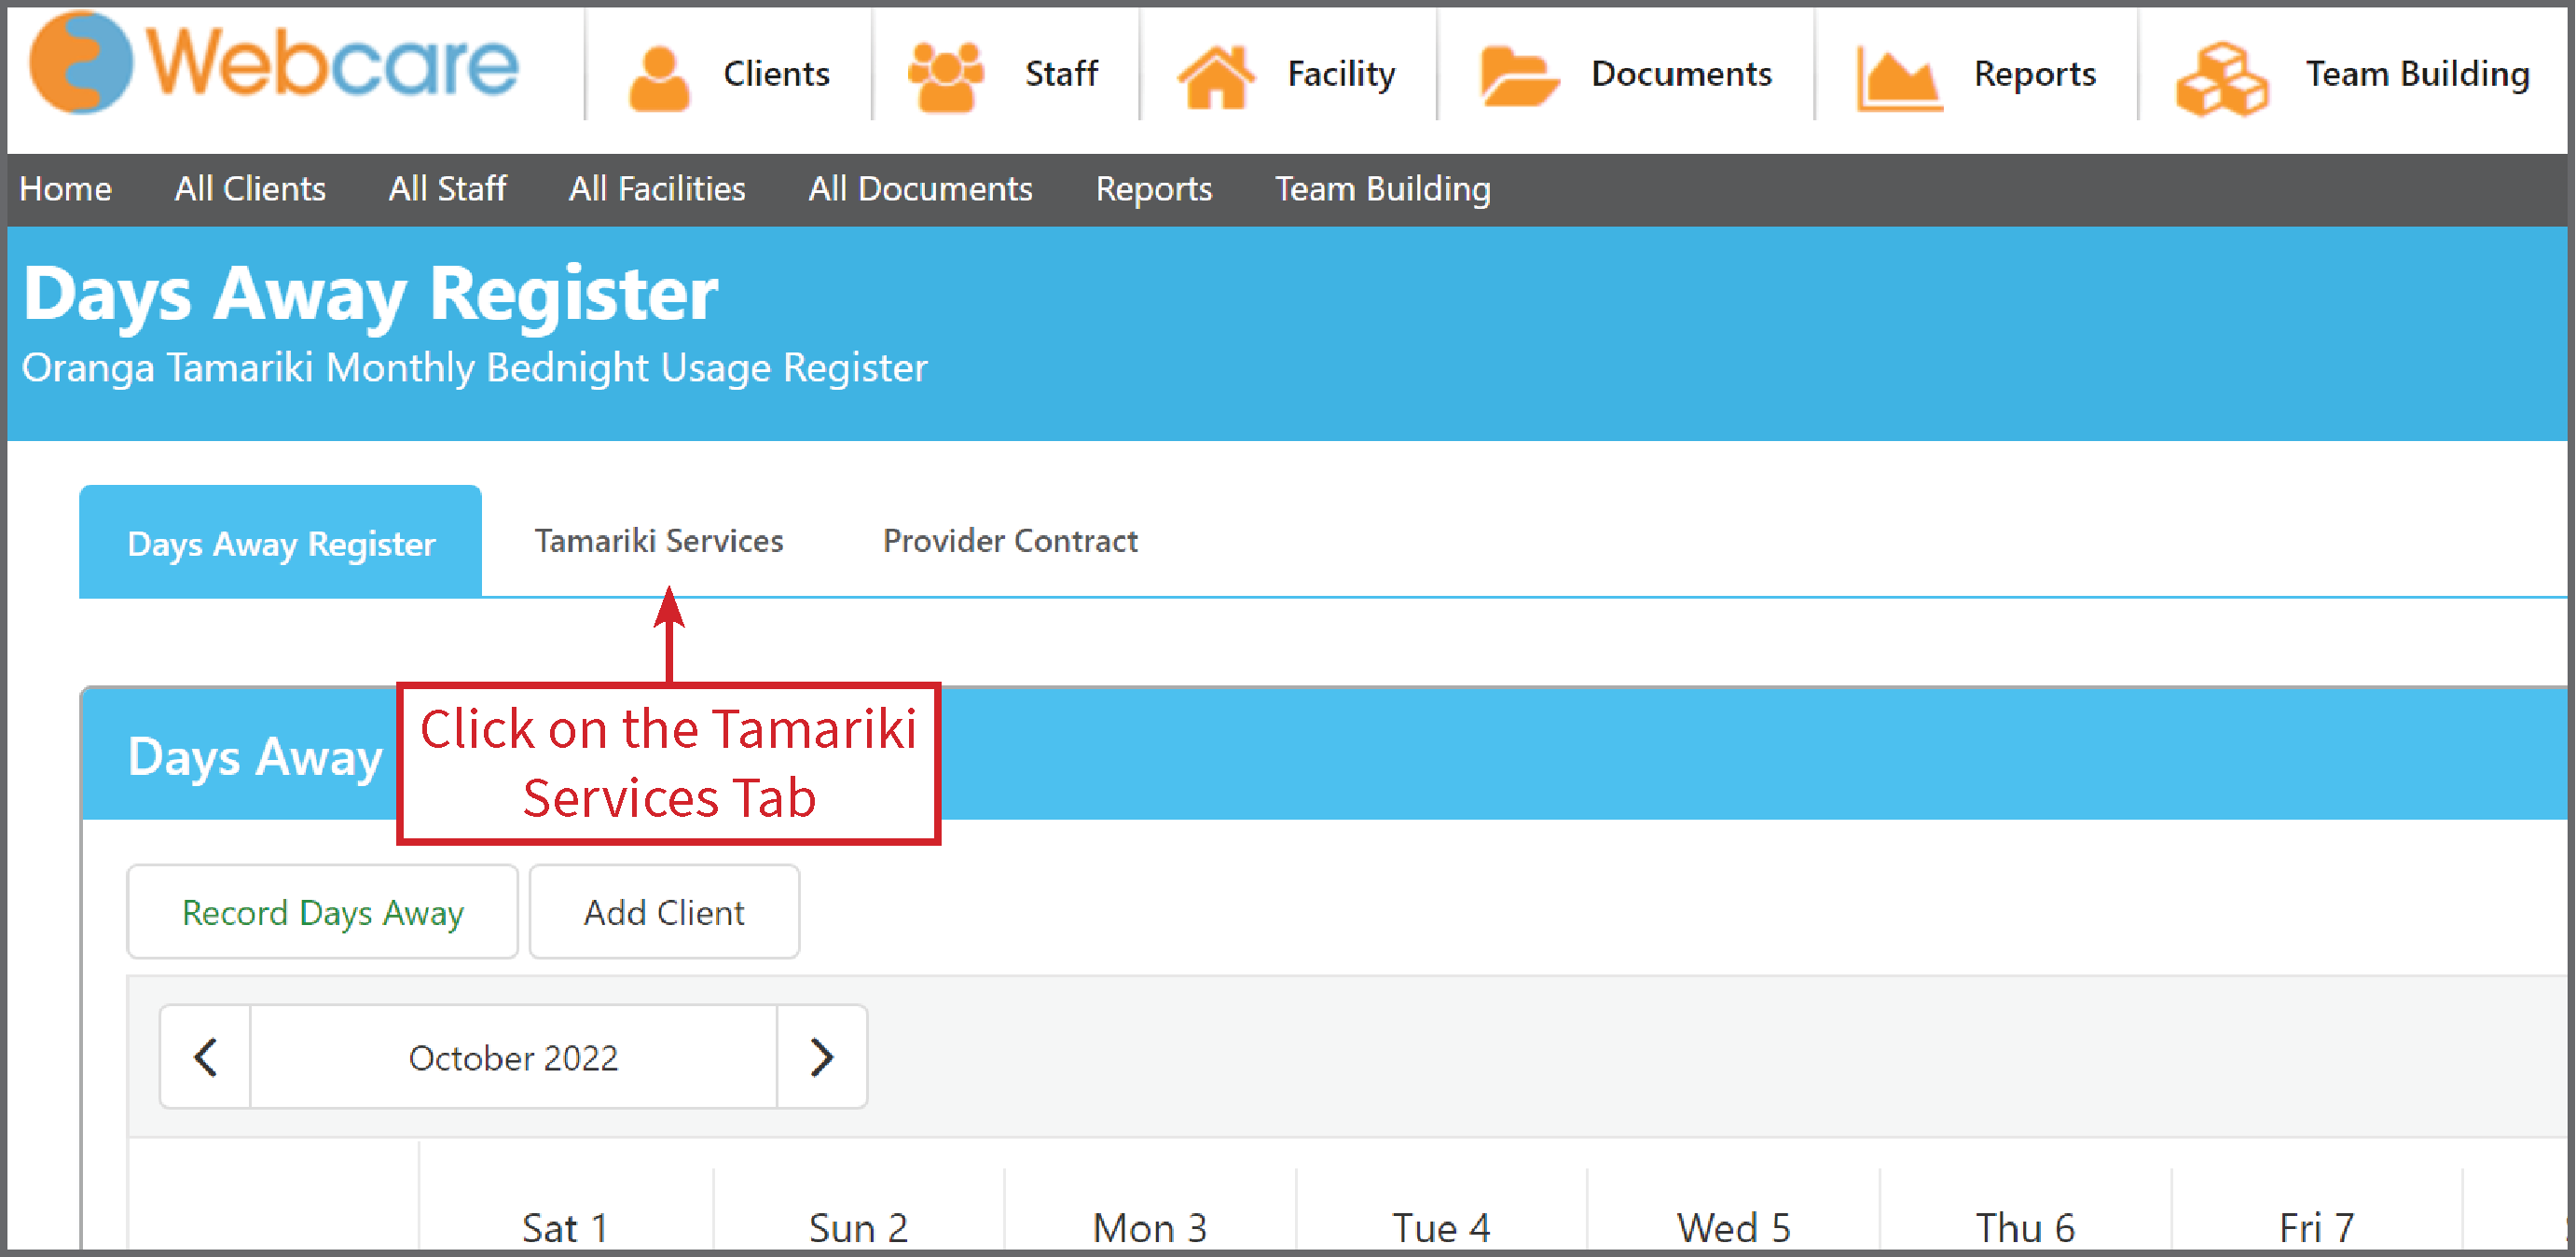The width and height of the screenshot is (2576, 1257).
Task: Open All Facilities in the navigation bar
Action: [657, 188]
